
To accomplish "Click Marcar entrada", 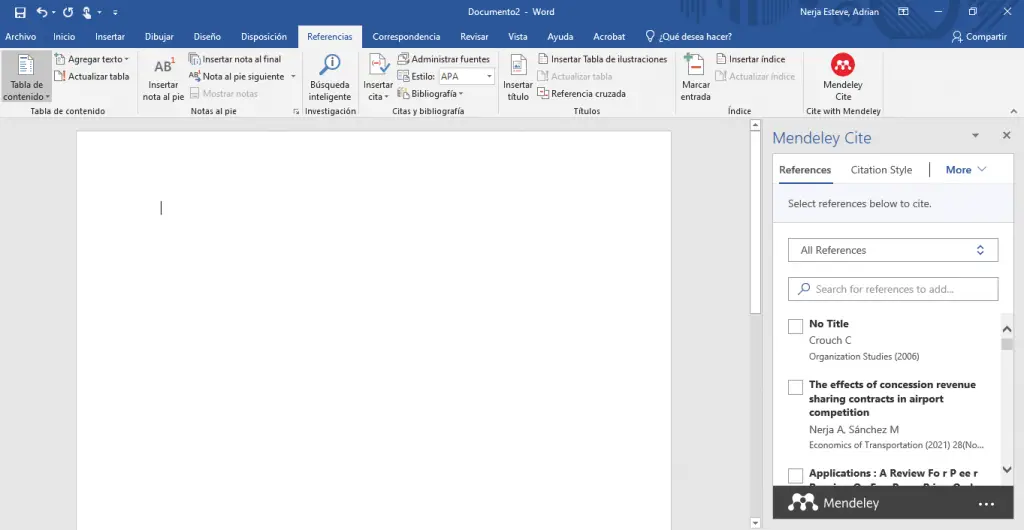I will click(696, 78).
